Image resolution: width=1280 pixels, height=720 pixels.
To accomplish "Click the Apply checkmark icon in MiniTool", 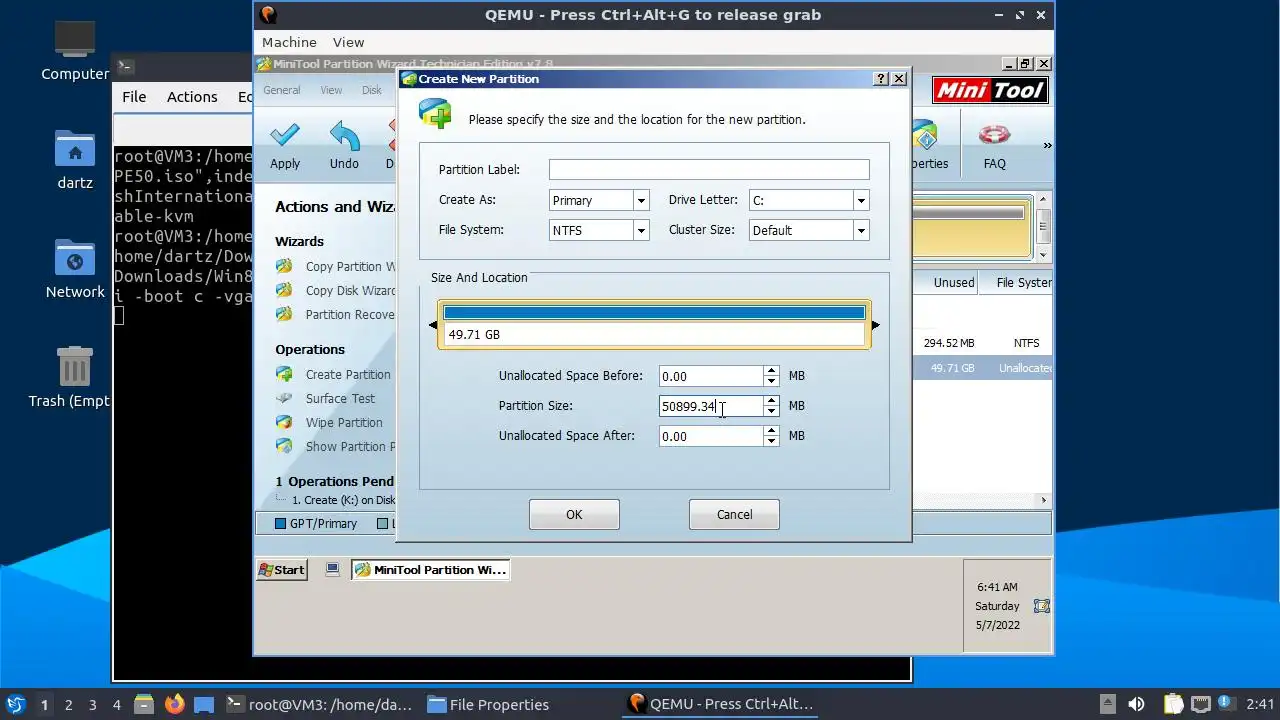I will pos(285,135).
